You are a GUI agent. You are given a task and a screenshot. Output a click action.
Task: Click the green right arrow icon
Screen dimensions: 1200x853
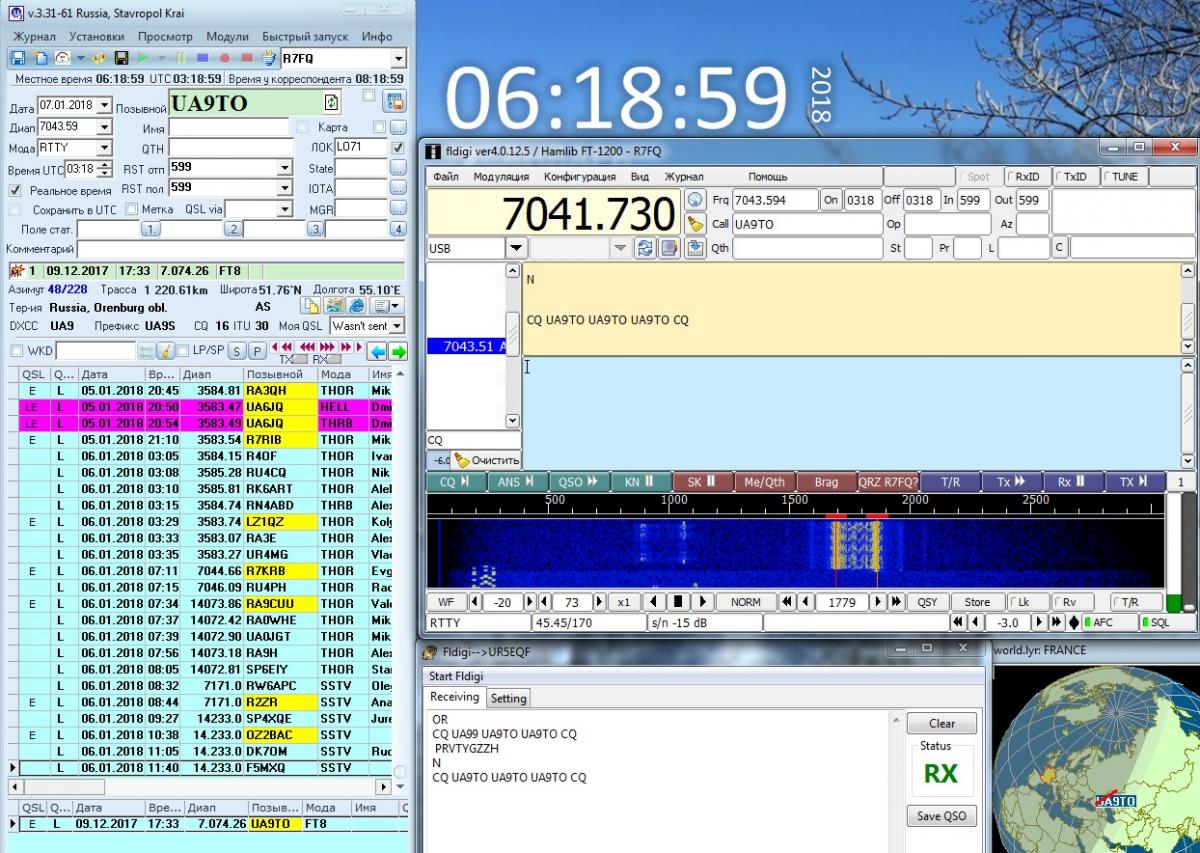(398, 351)
